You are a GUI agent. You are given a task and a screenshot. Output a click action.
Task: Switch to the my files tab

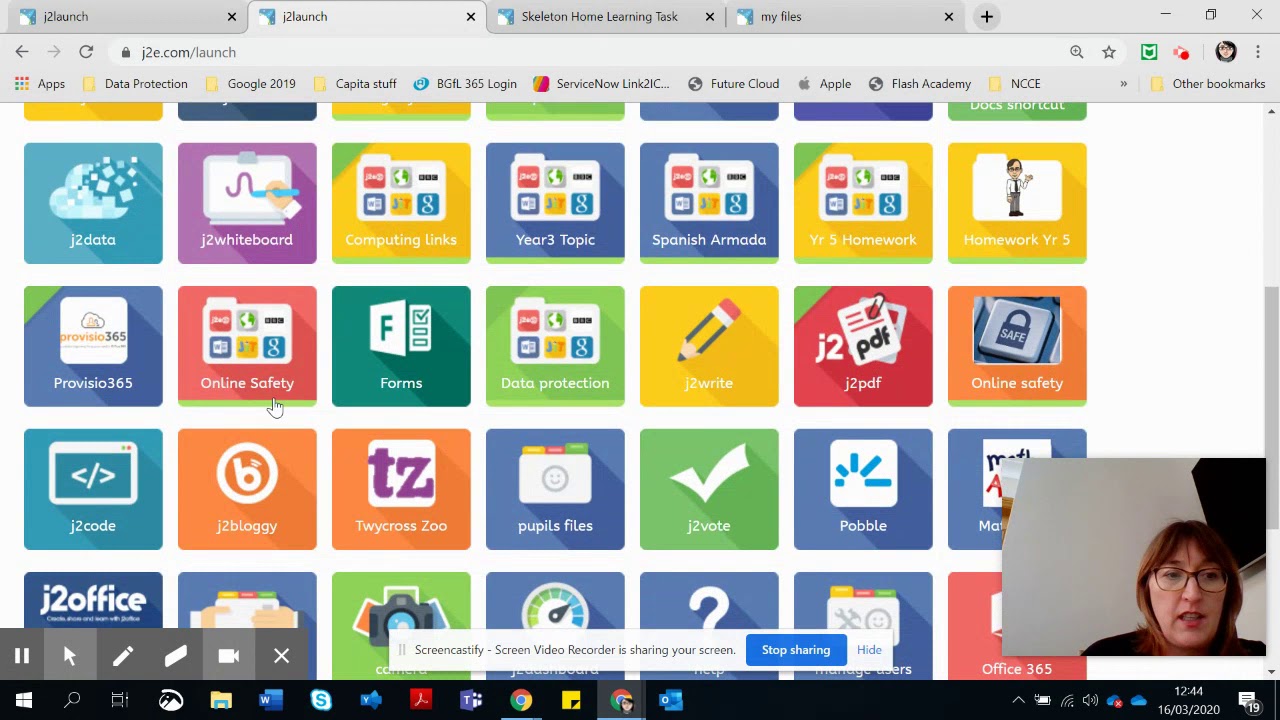[x=845, y=16]
